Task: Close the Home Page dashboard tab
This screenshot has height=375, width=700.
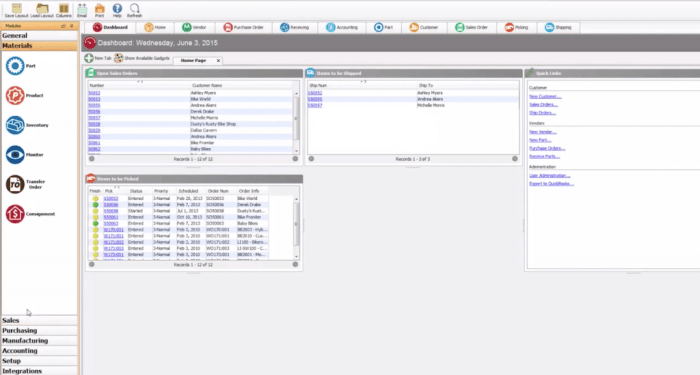Action: (218, 60)
